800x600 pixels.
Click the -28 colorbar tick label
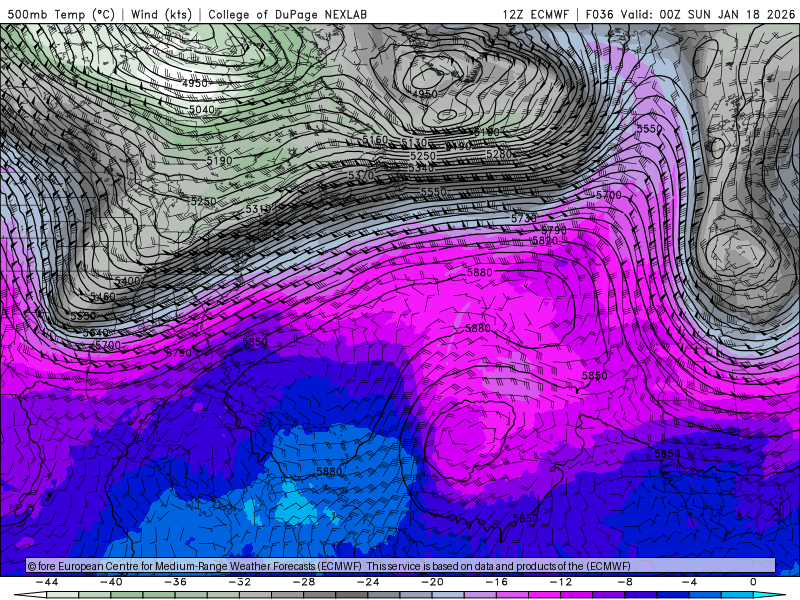(304, 582)
